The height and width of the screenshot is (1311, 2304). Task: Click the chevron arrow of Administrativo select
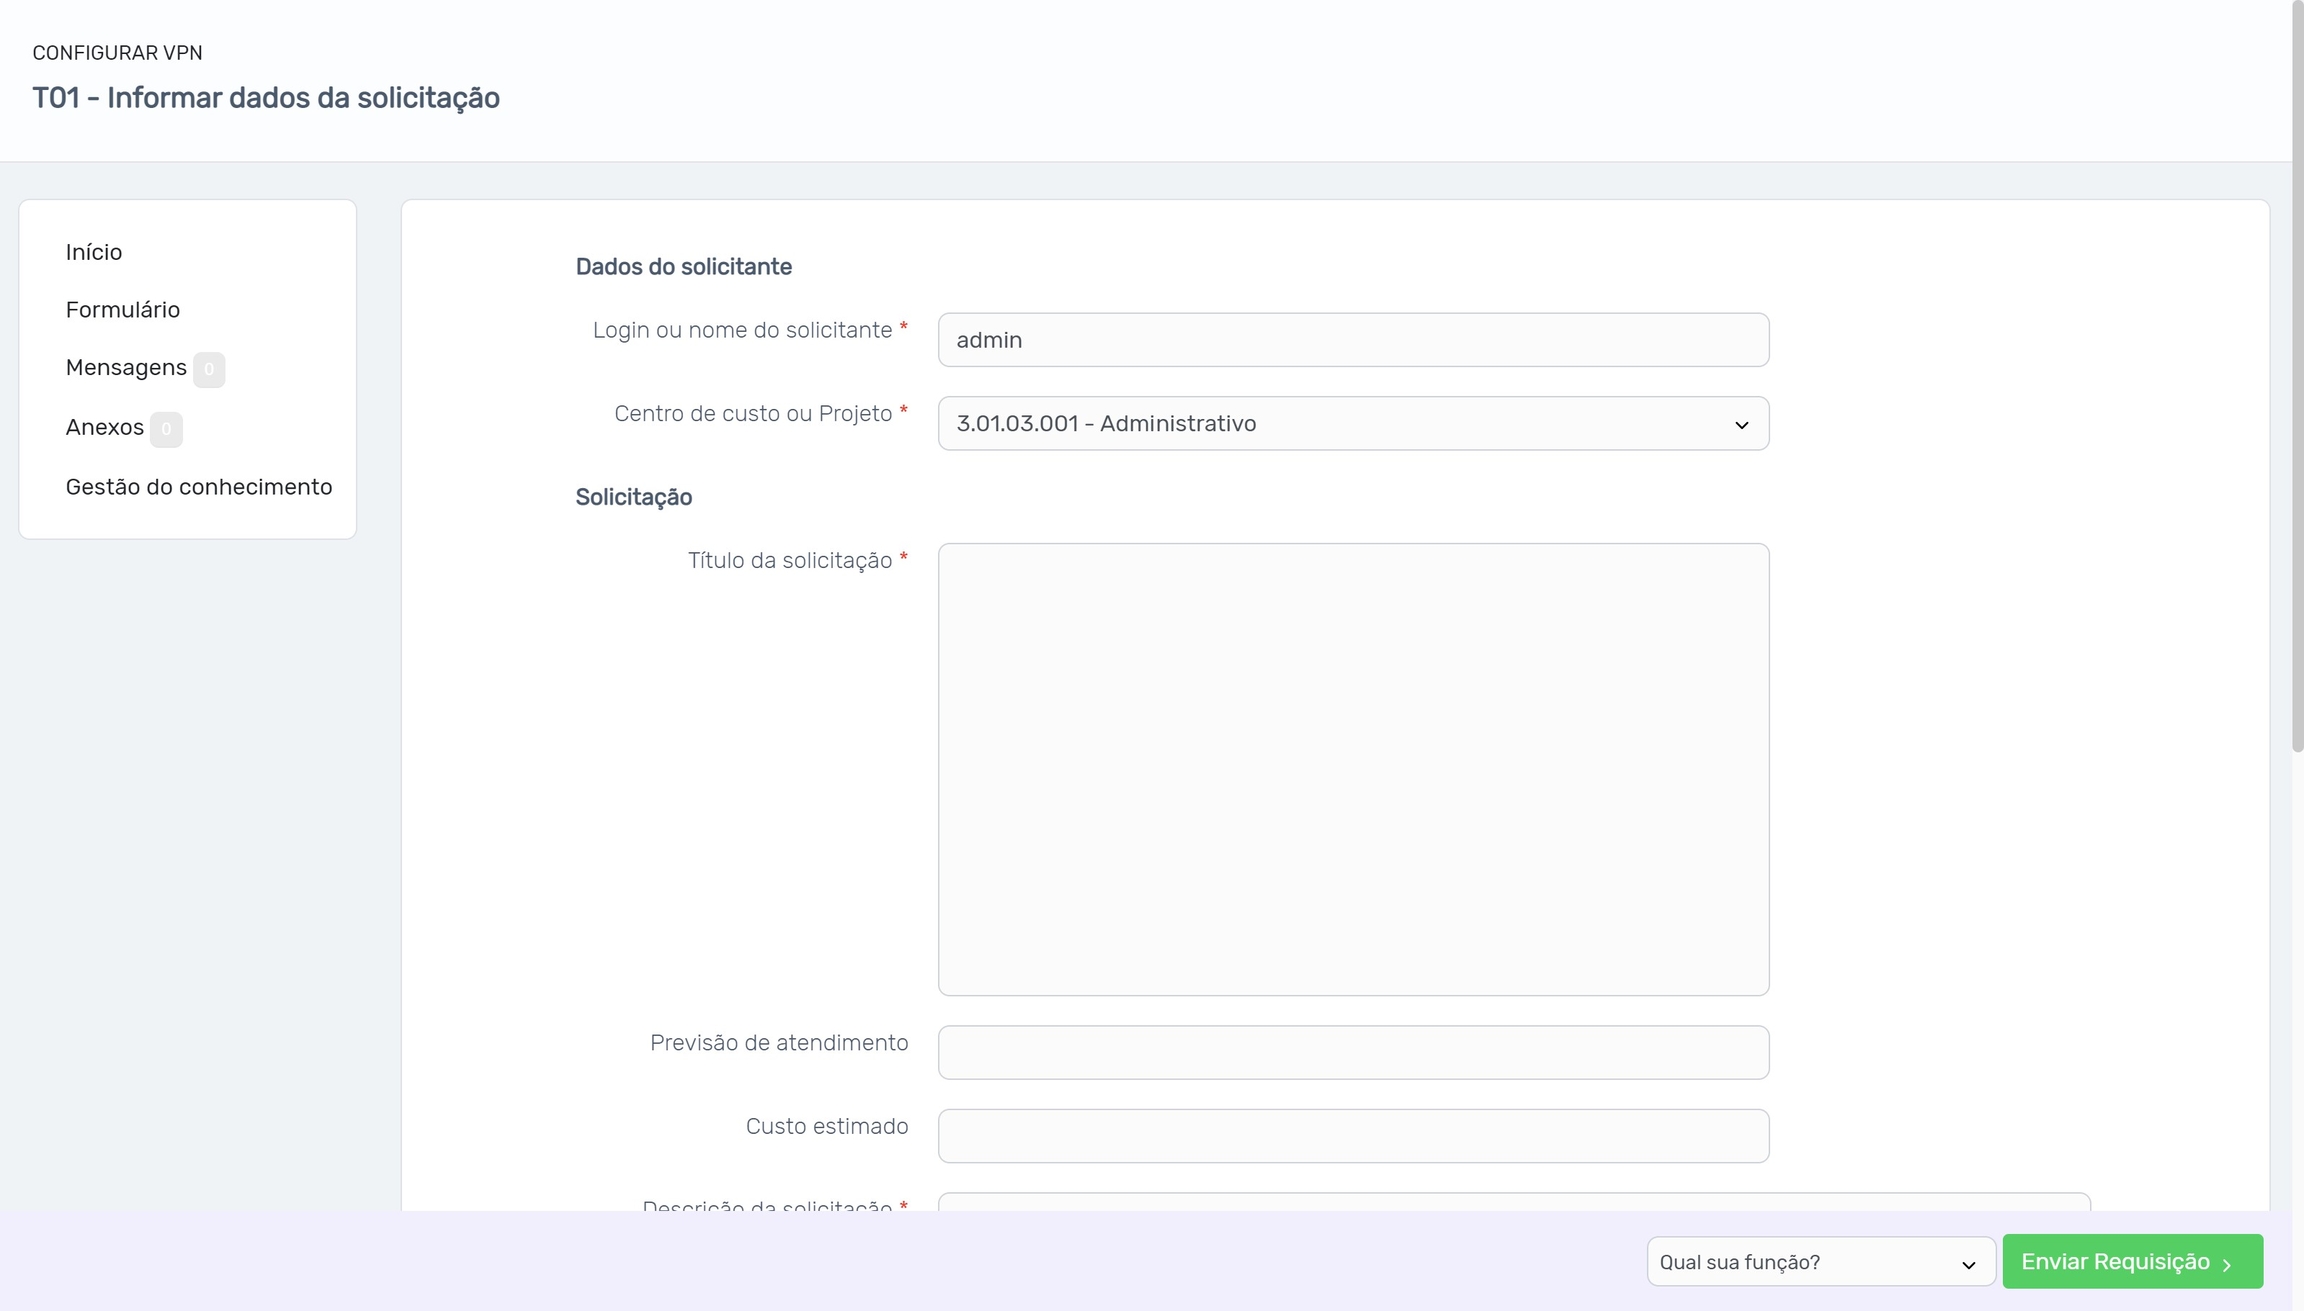[1741, 425]
